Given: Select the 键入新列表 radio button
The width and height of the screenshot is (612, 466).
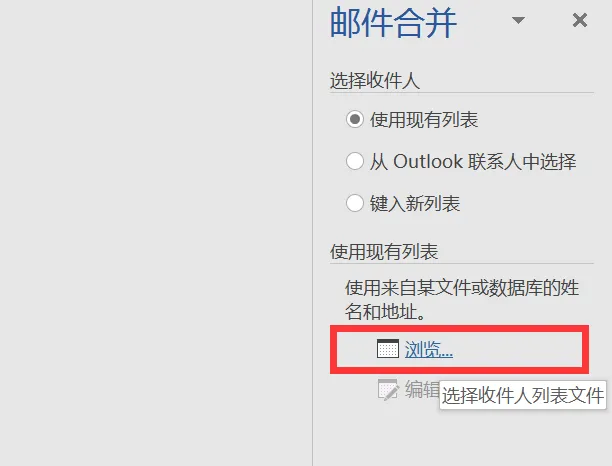Looking at the screenshot, I should 355,203.
